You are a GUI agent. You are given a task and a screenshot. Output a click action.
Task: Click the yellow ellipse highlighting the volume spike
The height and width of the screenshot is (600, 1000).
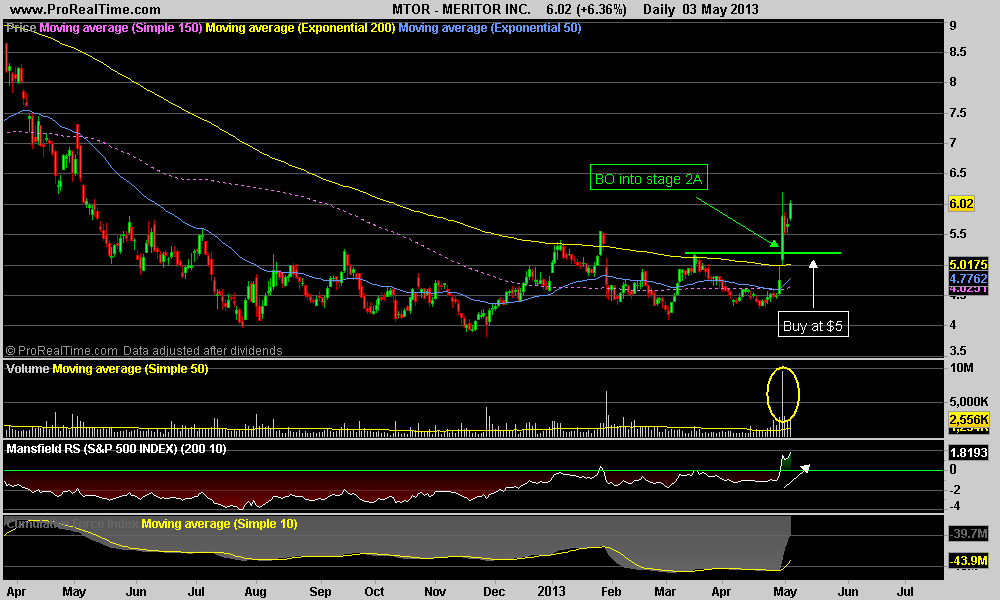(x=784, y=394)
